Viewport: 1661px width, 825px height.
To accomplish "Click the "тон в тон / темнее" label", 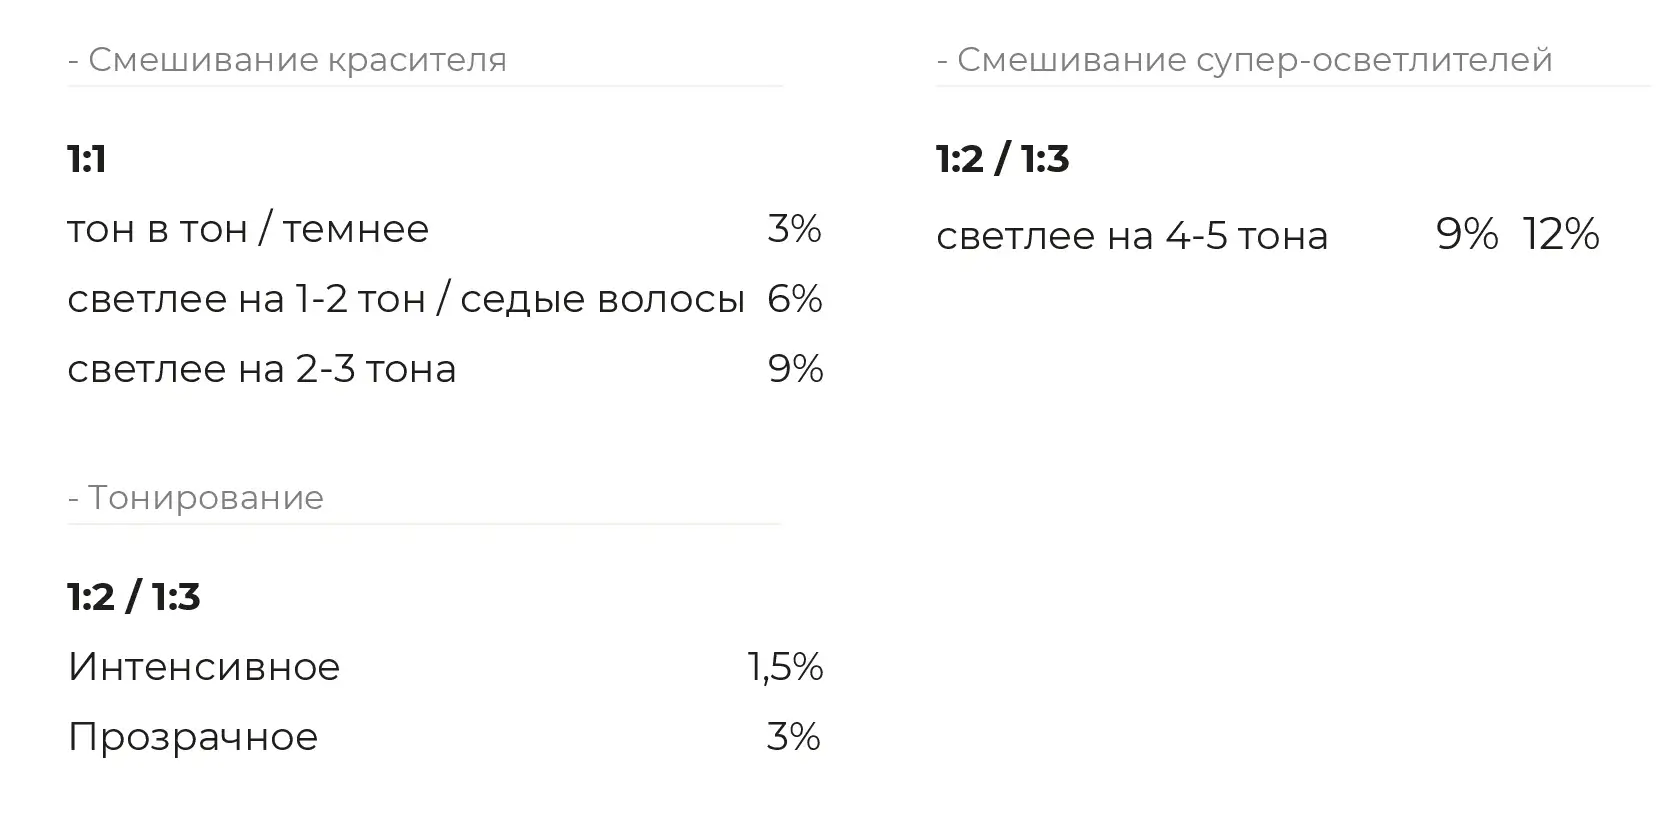I will [248, 230].
